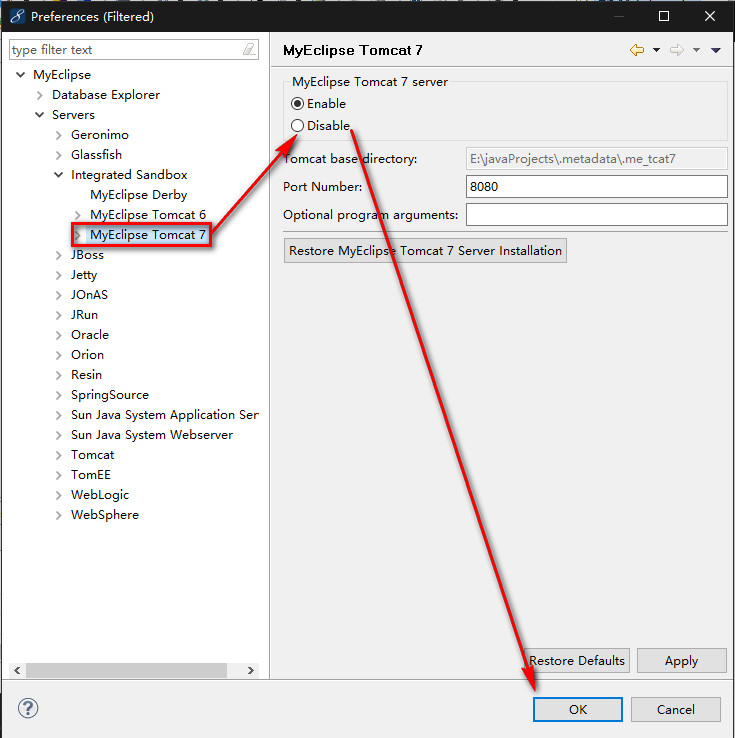Click the tree horizontal scrollbar thumb

click(x=126, y=670)
